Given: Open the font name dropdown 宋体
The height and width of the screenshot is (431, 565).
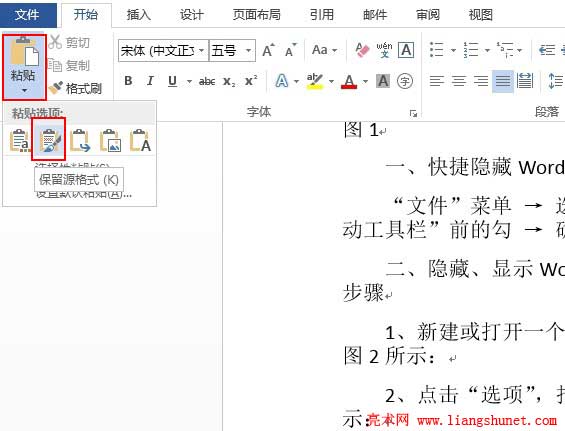Looking at the screenshot, I should tap(163, 50).
